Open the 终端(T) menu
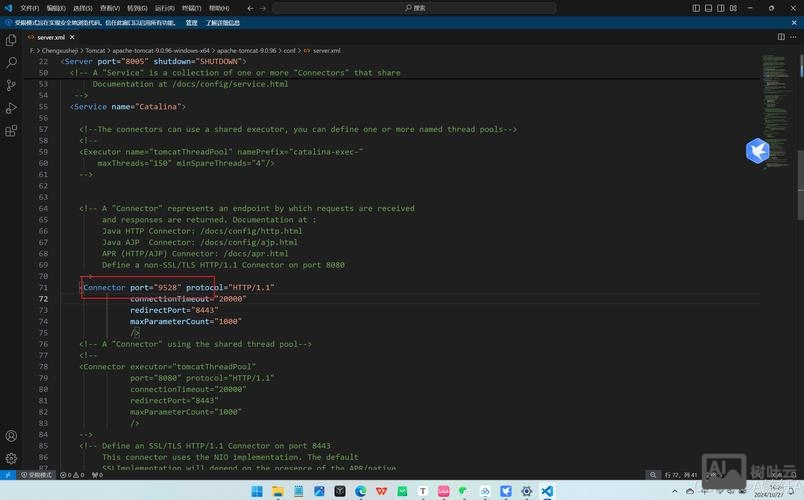The width and height of the screenshot is (804, 500). [x=189, y=7]
